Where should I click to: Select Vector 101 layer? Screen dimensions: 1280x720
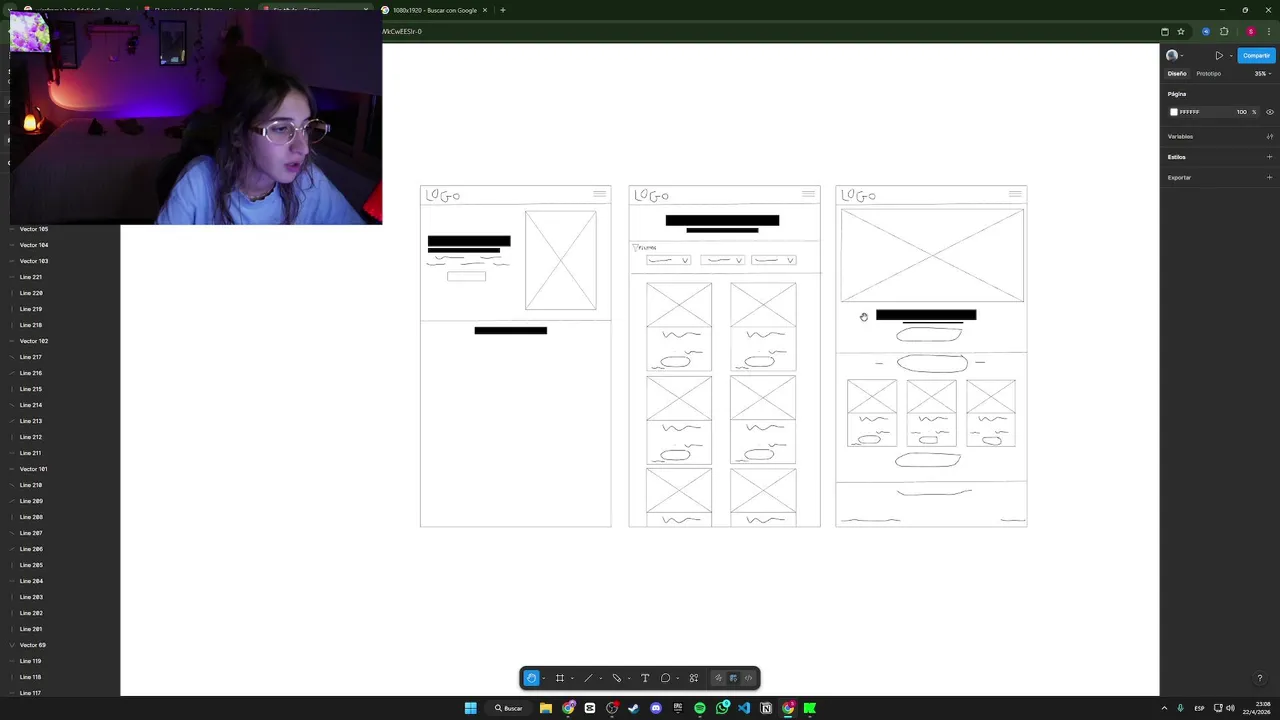[x=34, y=469]
